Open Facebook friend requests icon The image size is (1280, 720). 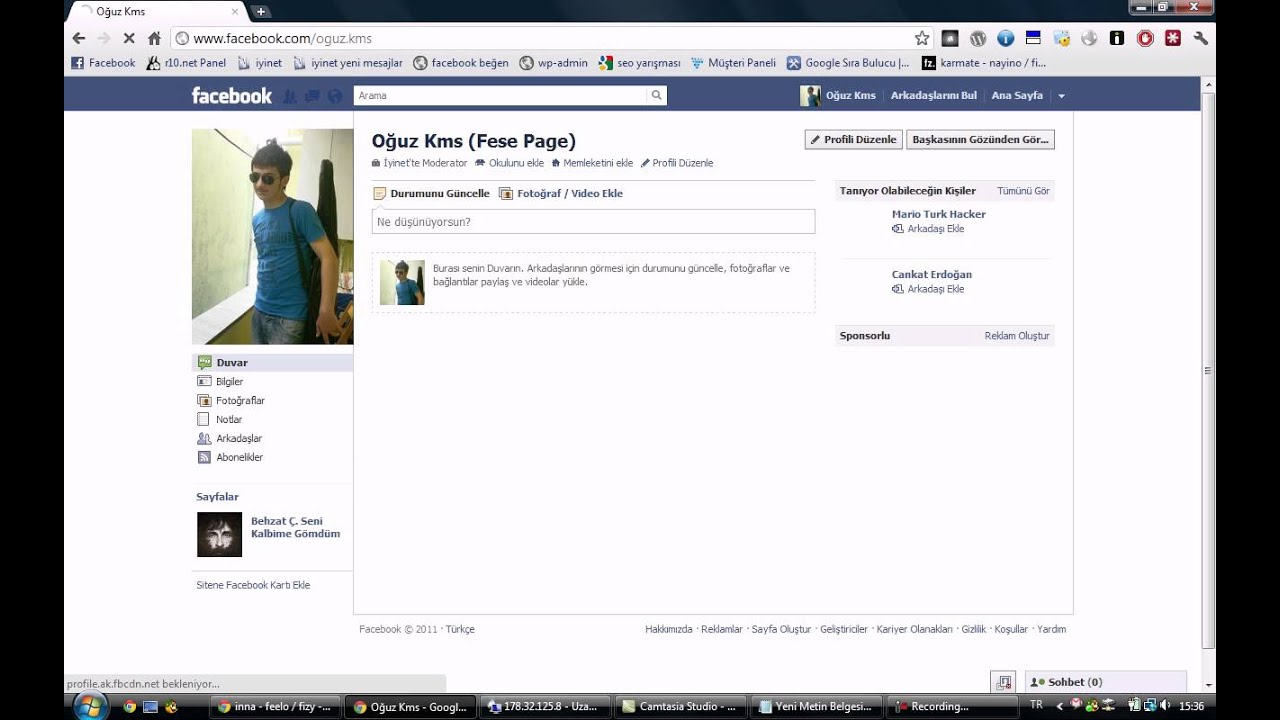click(290, 96)
